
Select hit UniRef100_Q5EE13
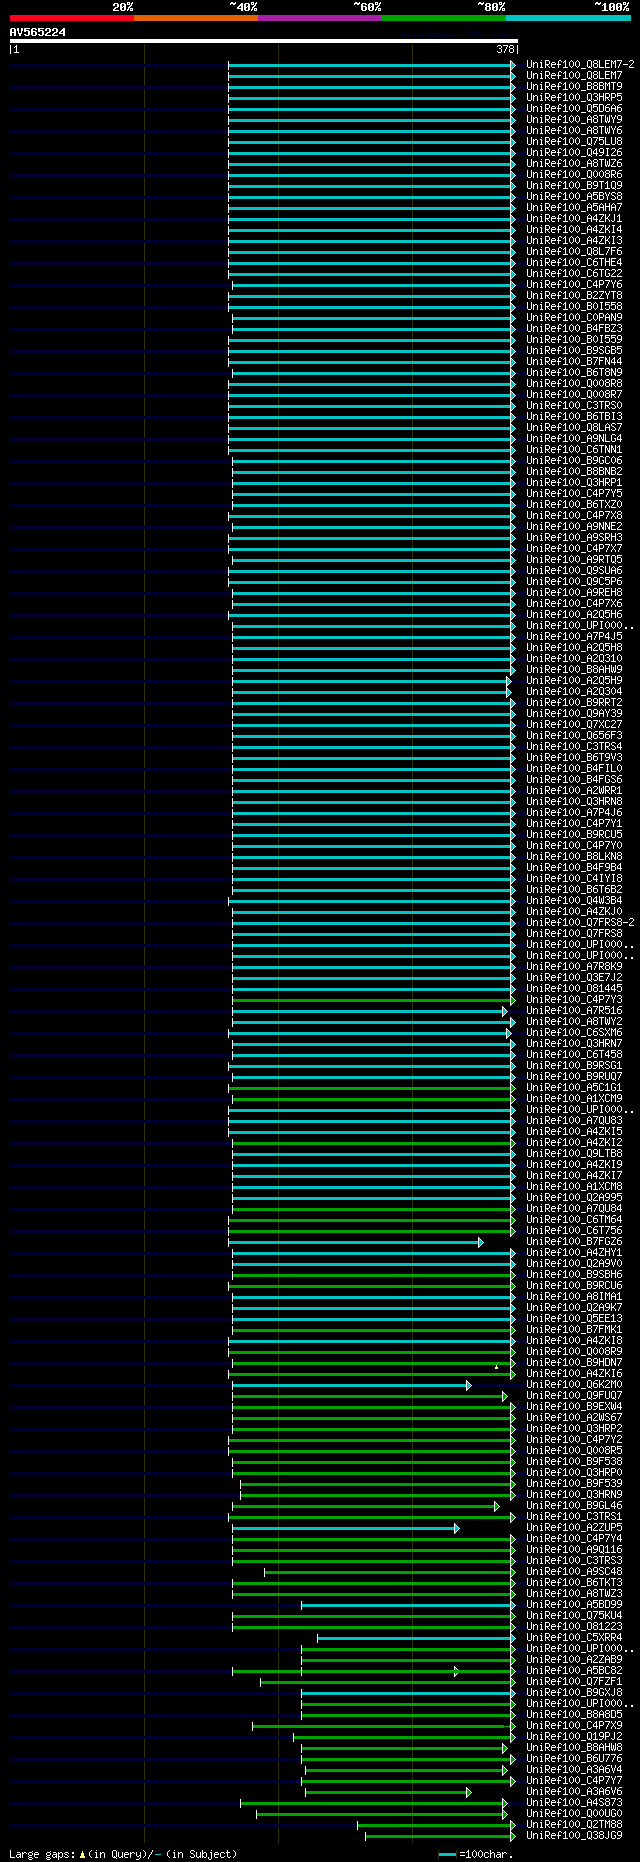pyautogui.click(x=574, y=1318)
